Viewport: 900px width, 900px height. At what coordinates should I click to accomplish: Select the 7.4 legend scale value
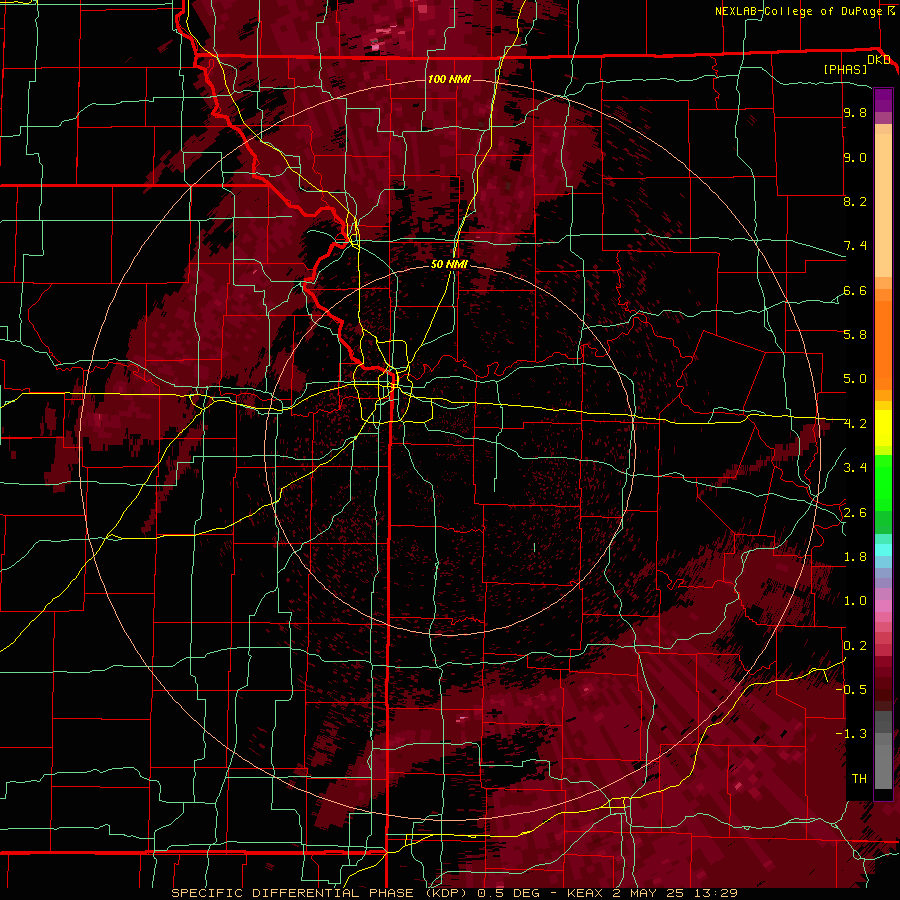(855, 246)
